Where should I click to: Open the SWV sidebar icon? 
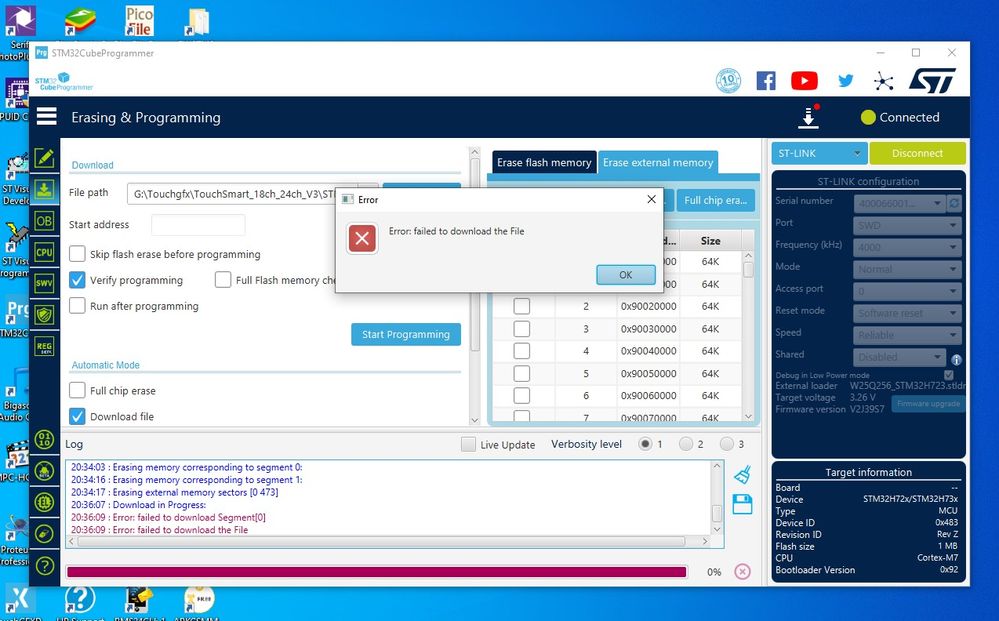(44, 283)
